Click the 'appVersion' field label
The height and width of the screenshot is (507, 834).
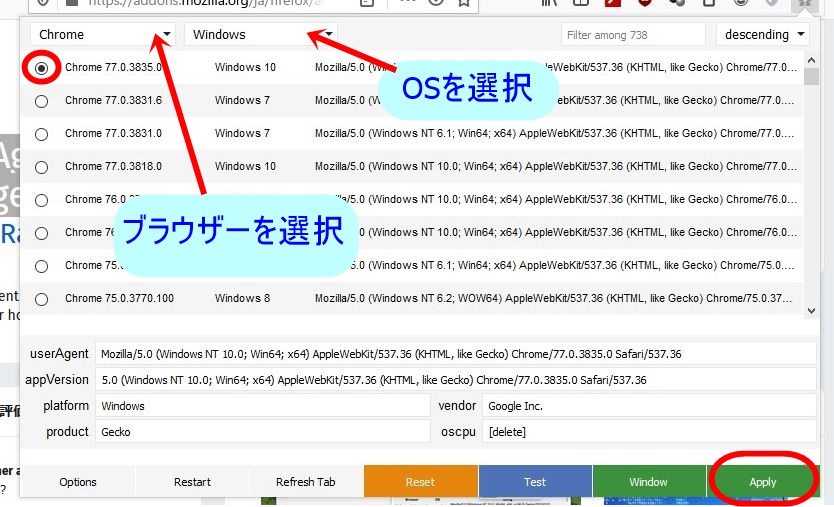(57, 380)
